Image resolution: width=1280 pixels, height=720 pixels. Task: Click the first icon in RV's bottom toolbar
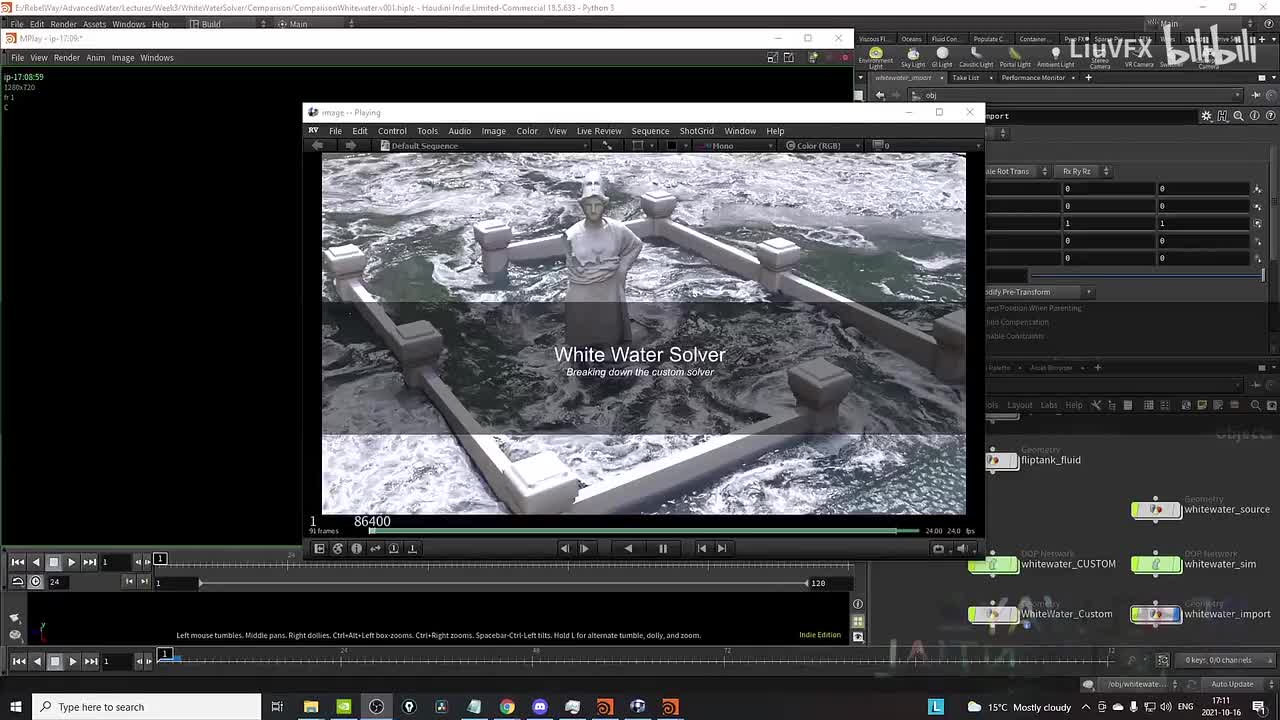click(x=319, y=548)
